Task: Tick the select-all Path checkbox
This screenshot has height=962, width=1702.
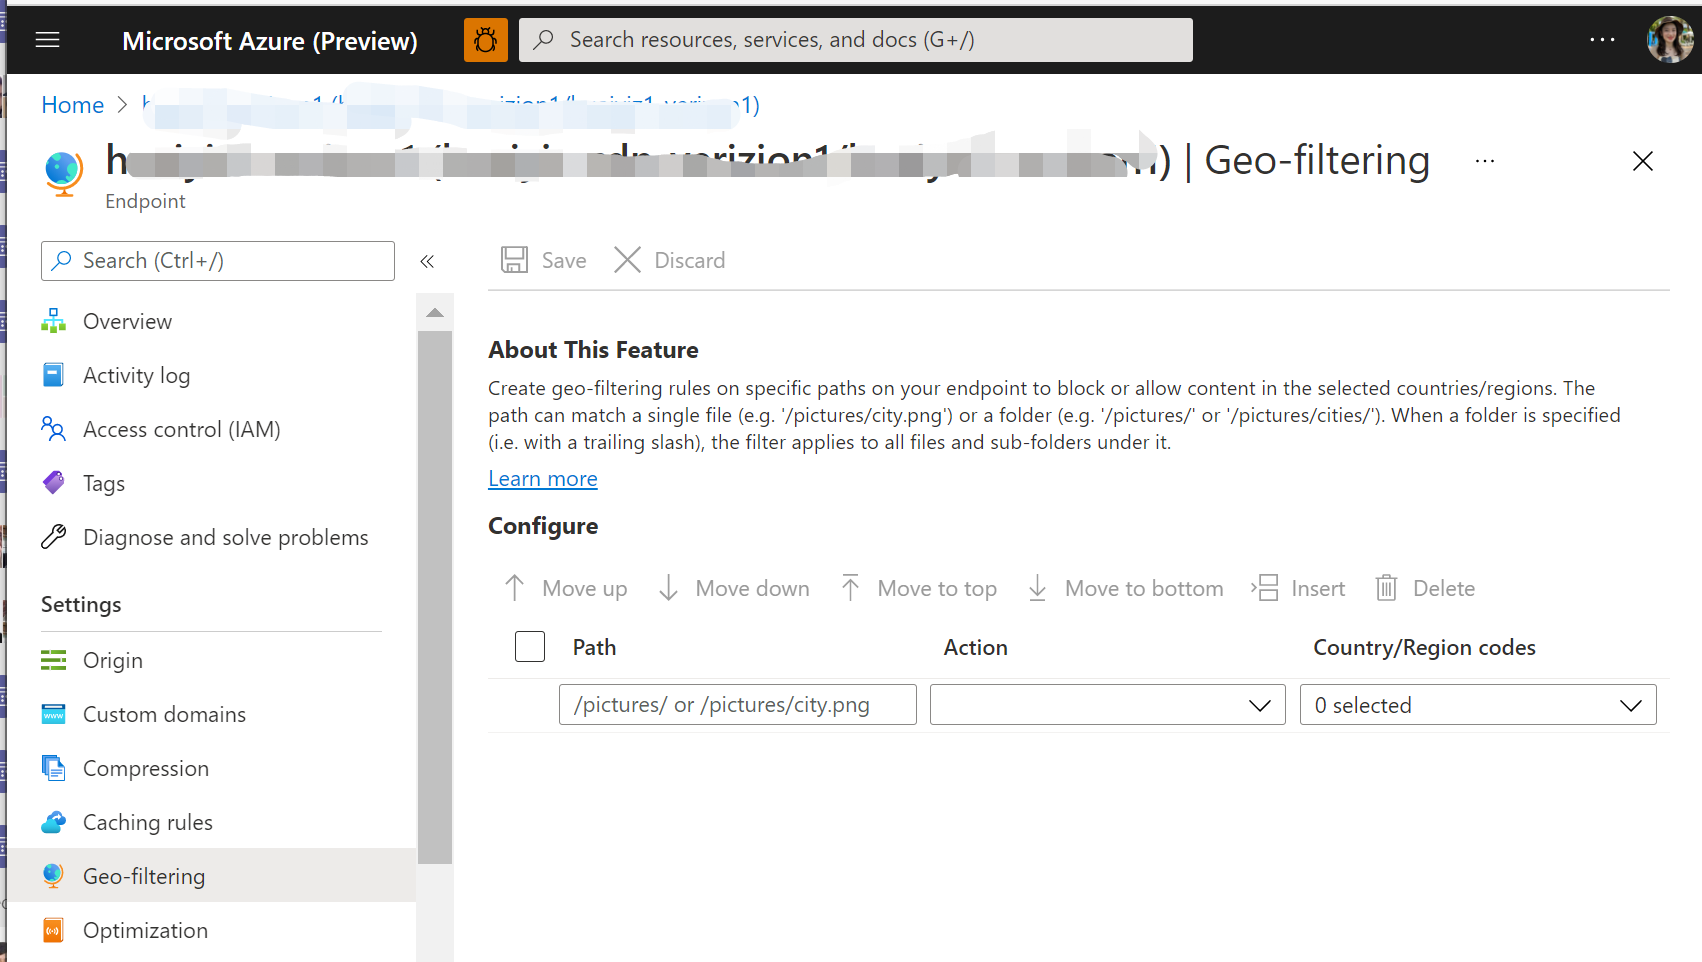Action: tap(530, 647)
